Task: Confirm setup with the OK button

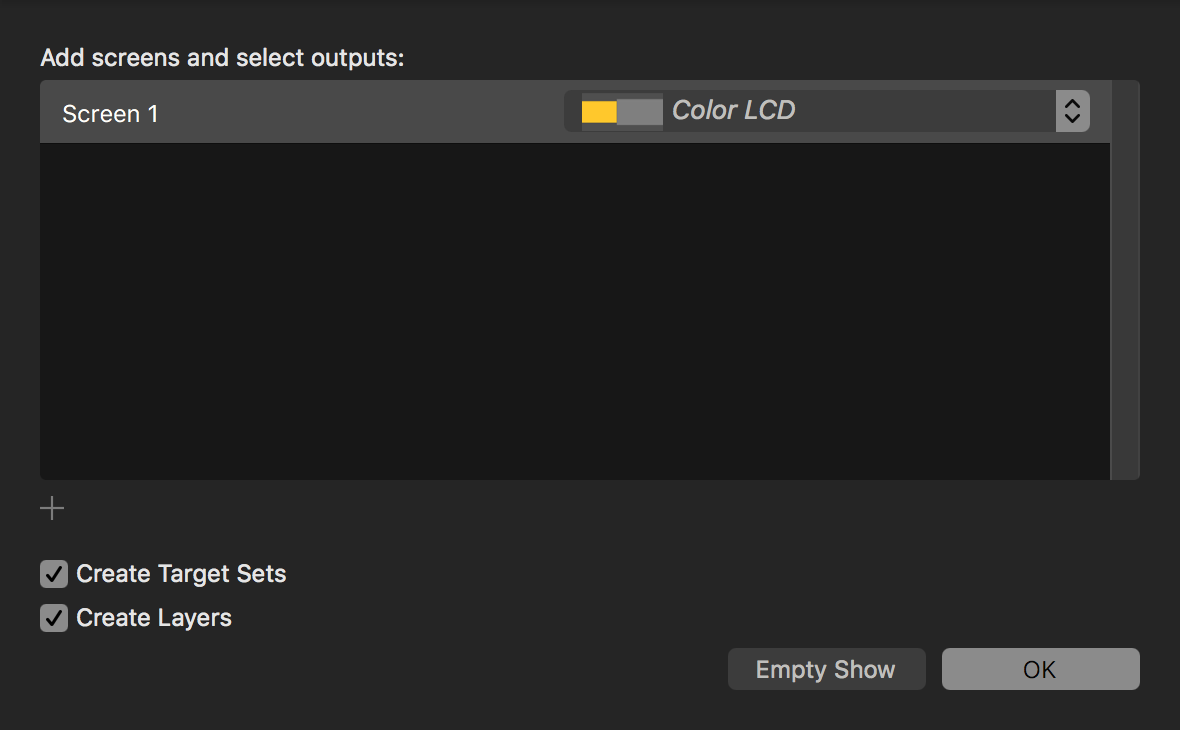Action: (x=1040, y=669)
